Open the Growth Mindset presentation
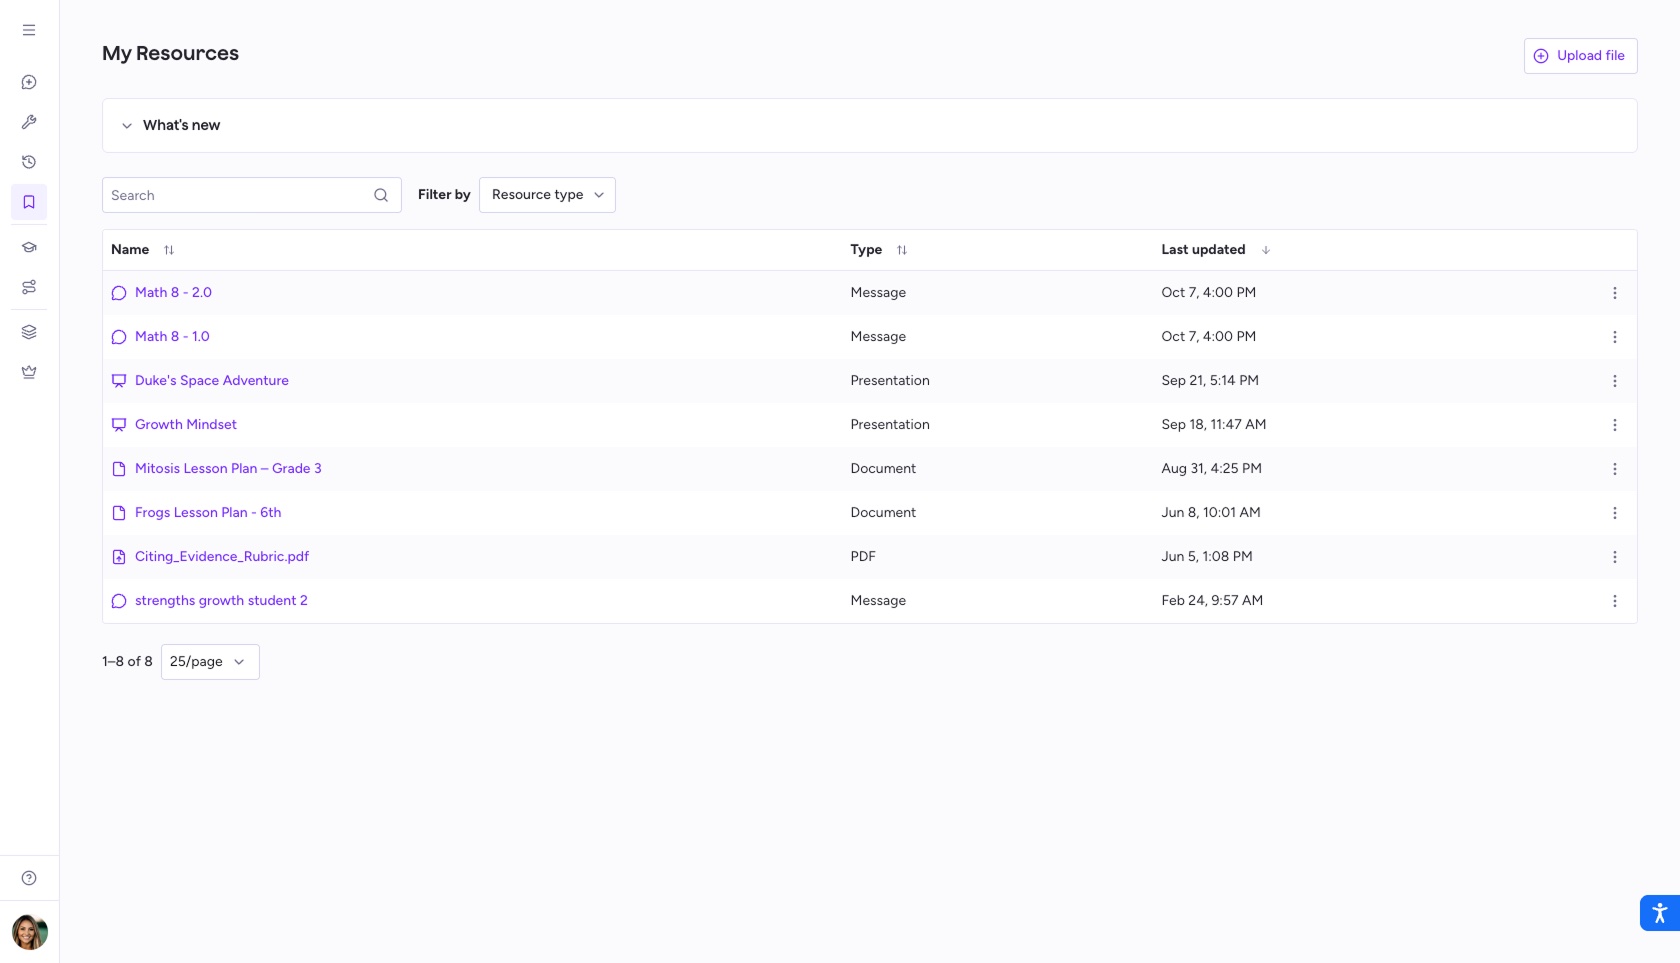Screen dimensions: 1680x963 point(186,425)
